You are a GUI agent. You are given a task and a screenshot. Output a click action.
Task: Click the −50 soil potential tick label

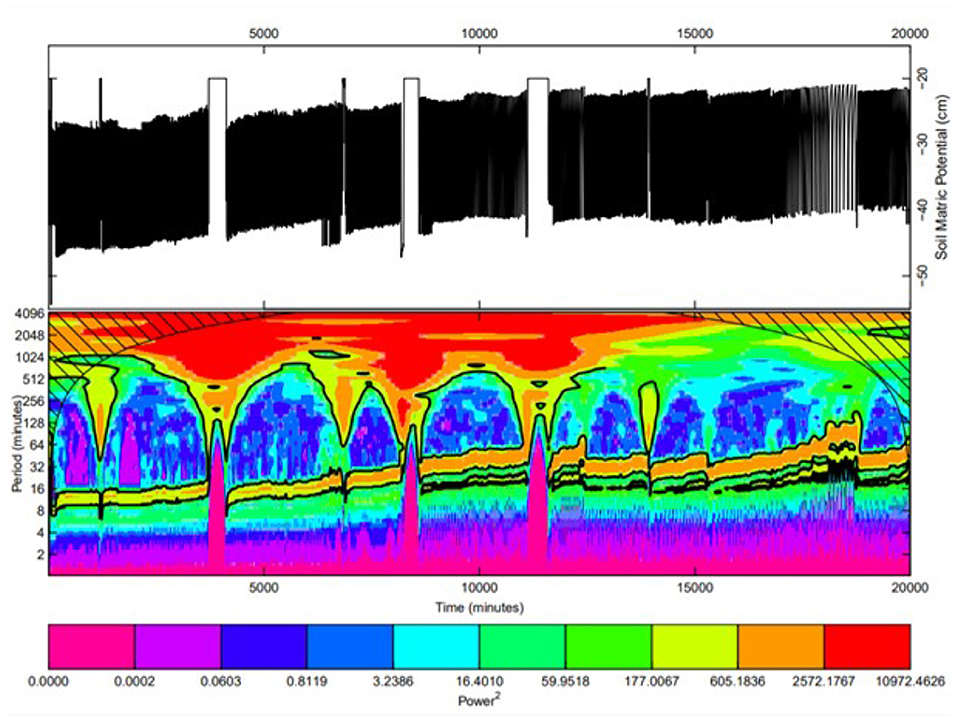click(923, 275)
